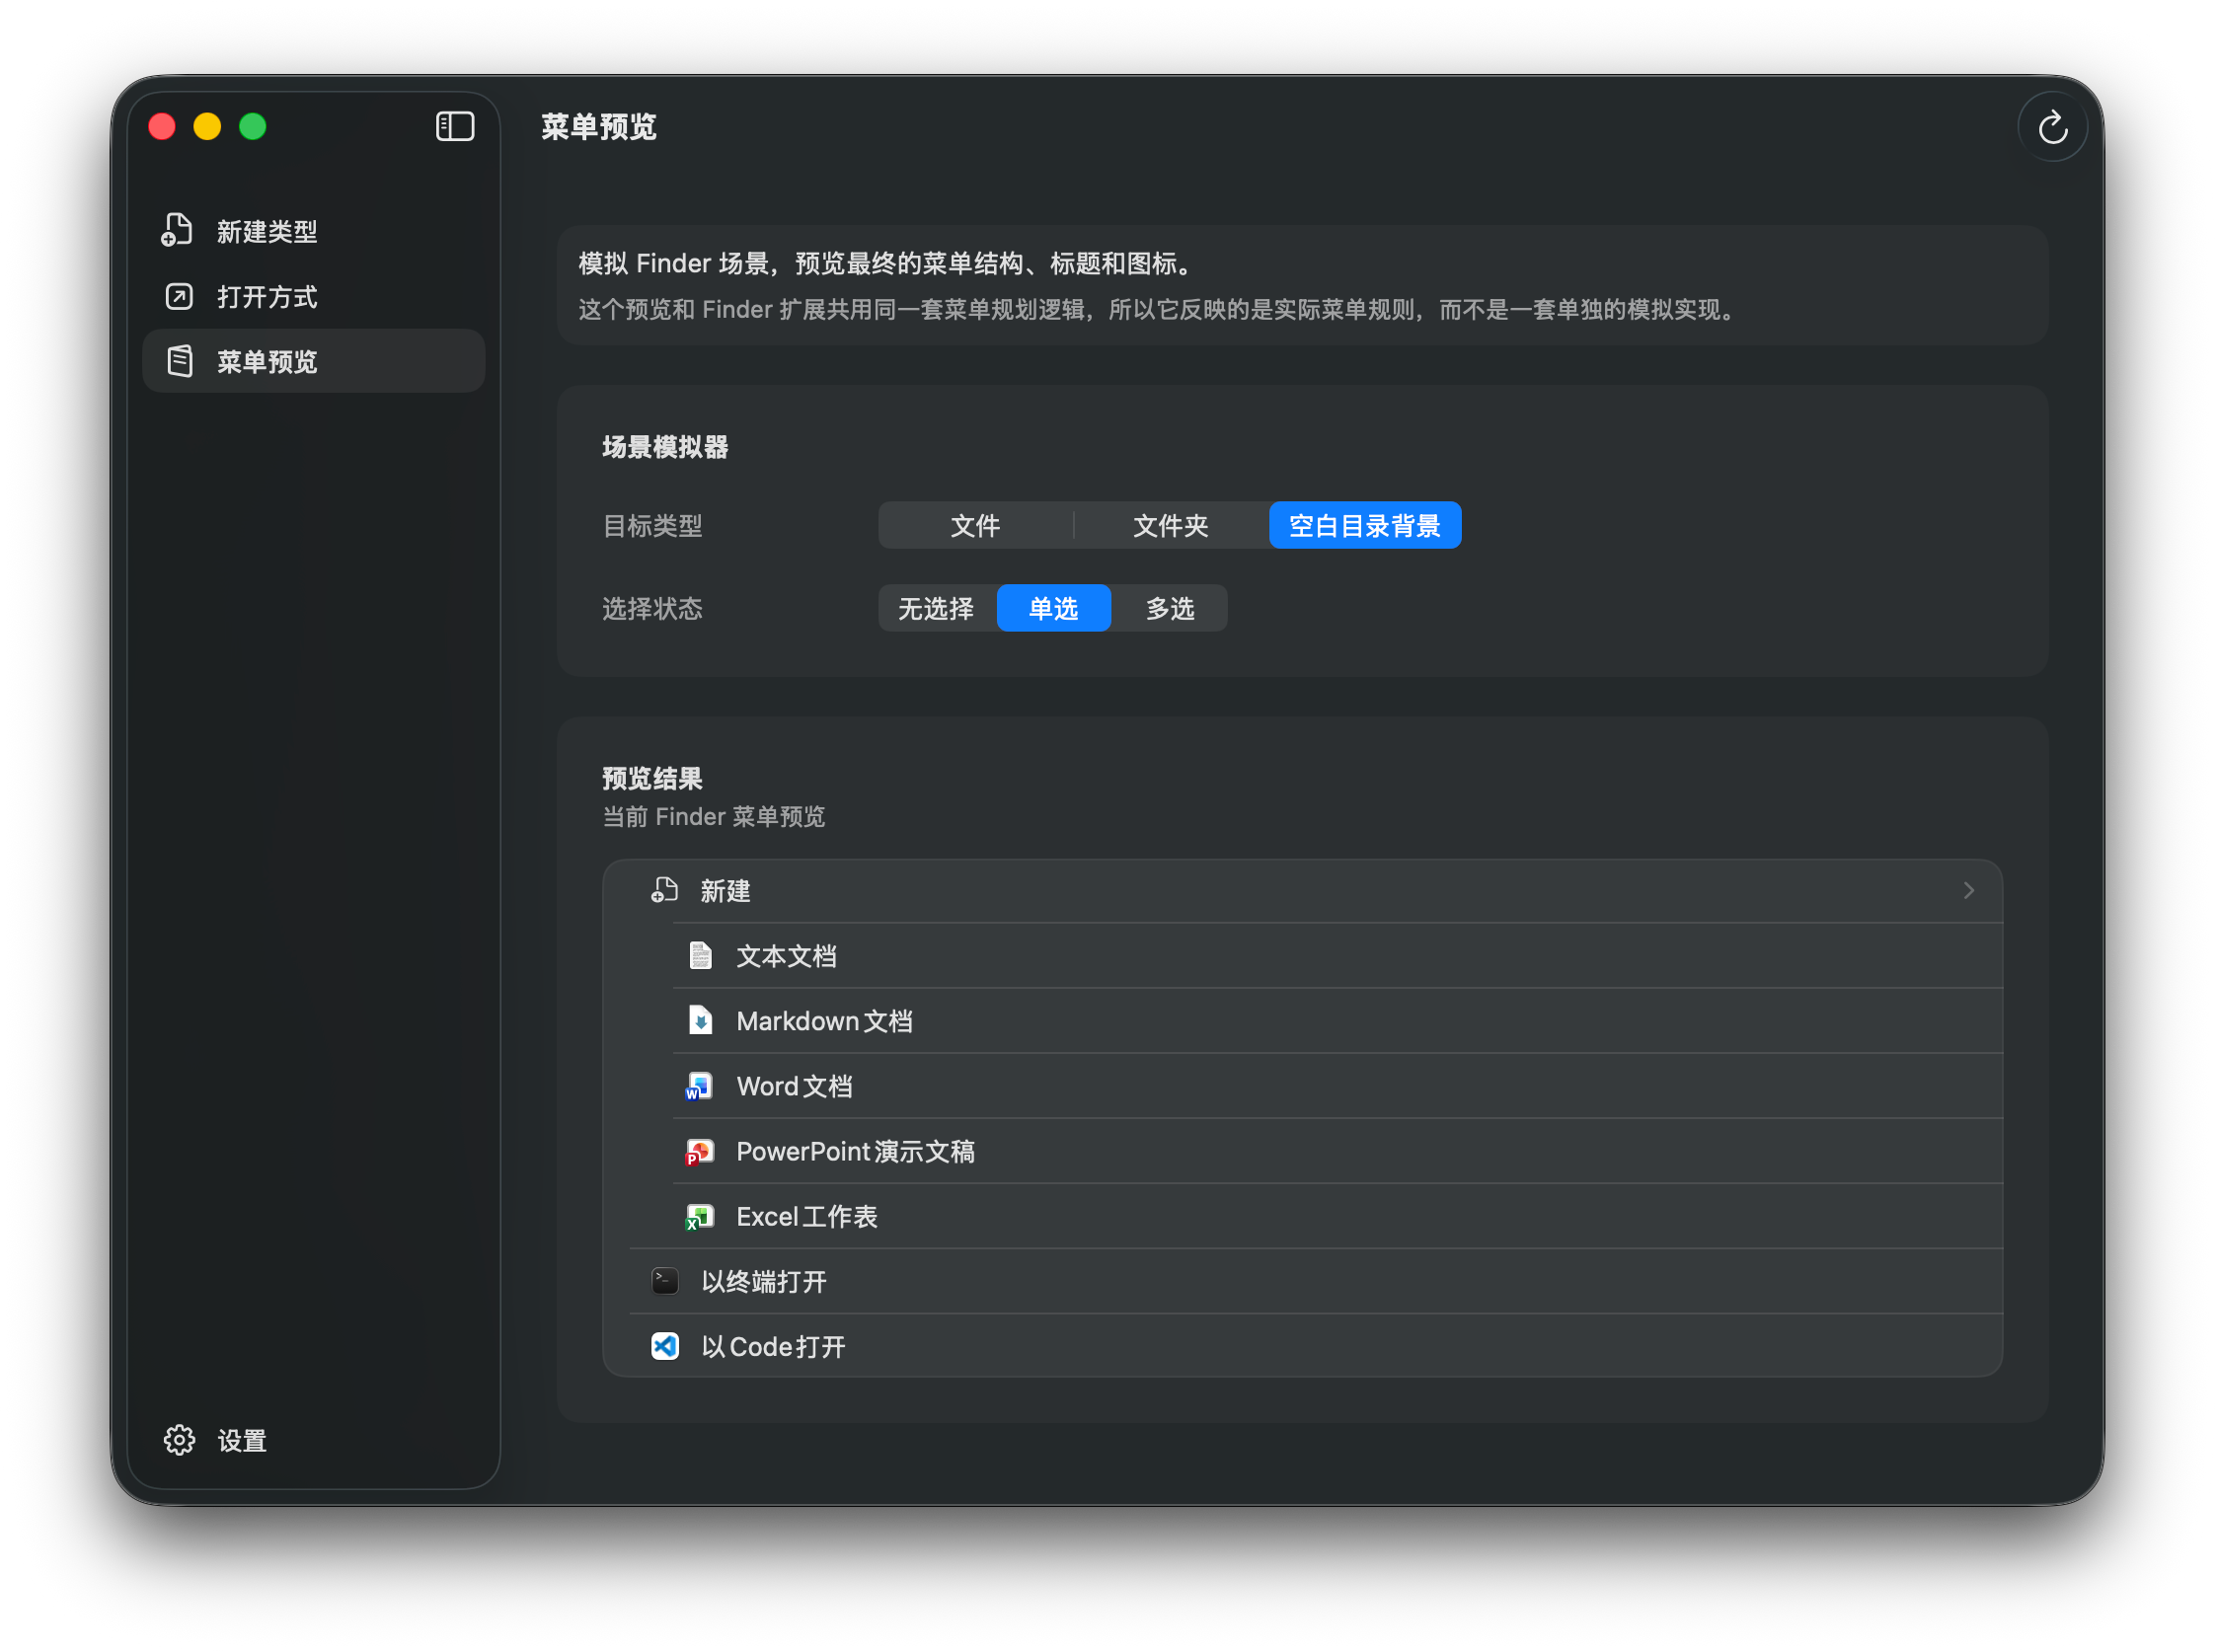Click the 目标类型 label
The width and height of the screenshot is (2215, 1652).
click(x=652, y=526)
